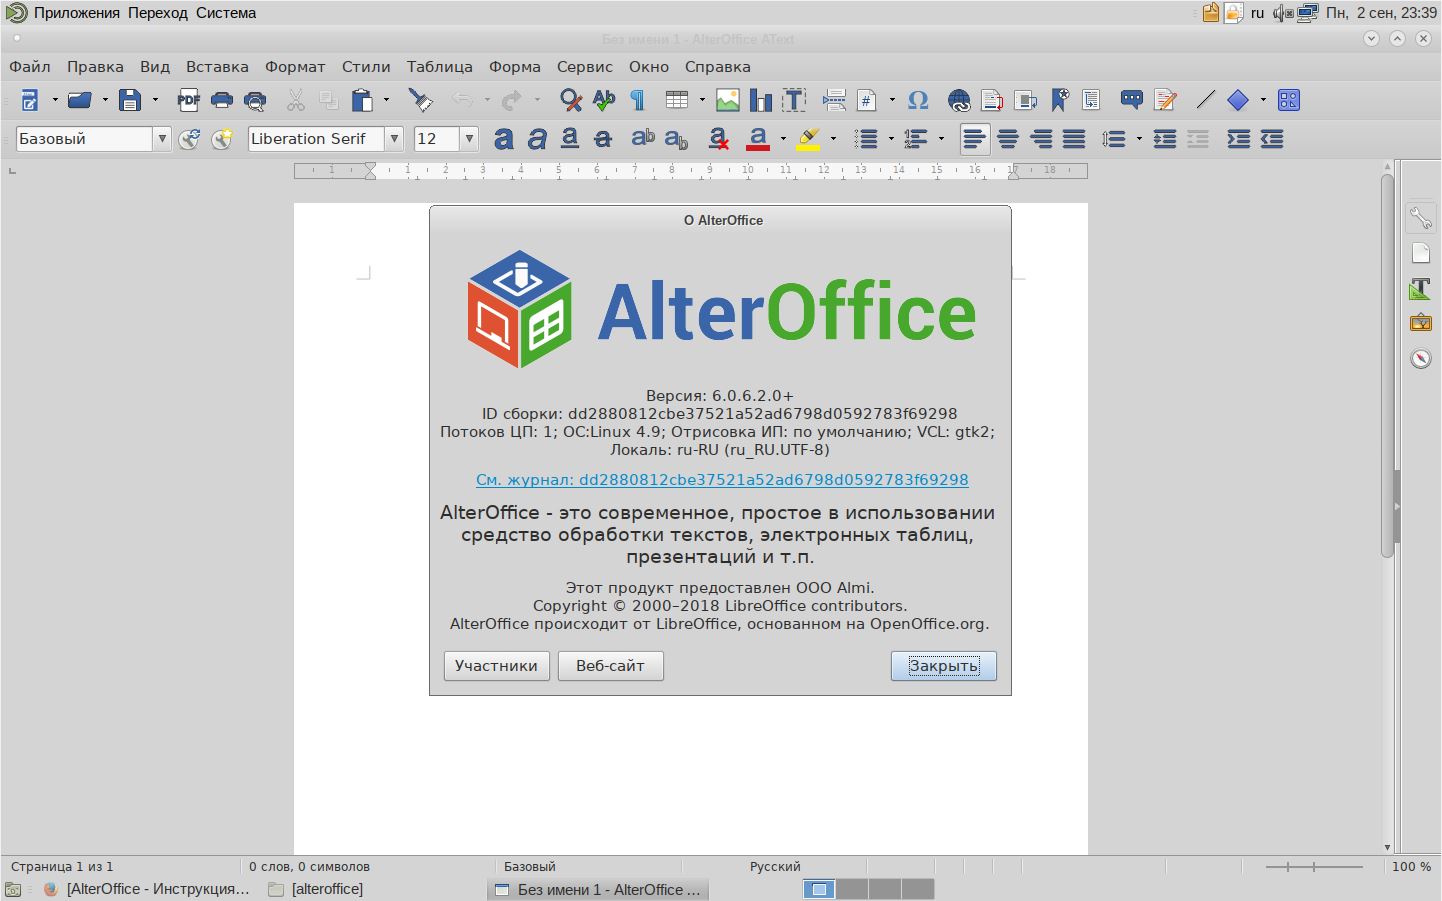Viewport: 1442px width, 901px height.
Task: Click the Clear direct formatting icon
Action: [x=717, y=139]
